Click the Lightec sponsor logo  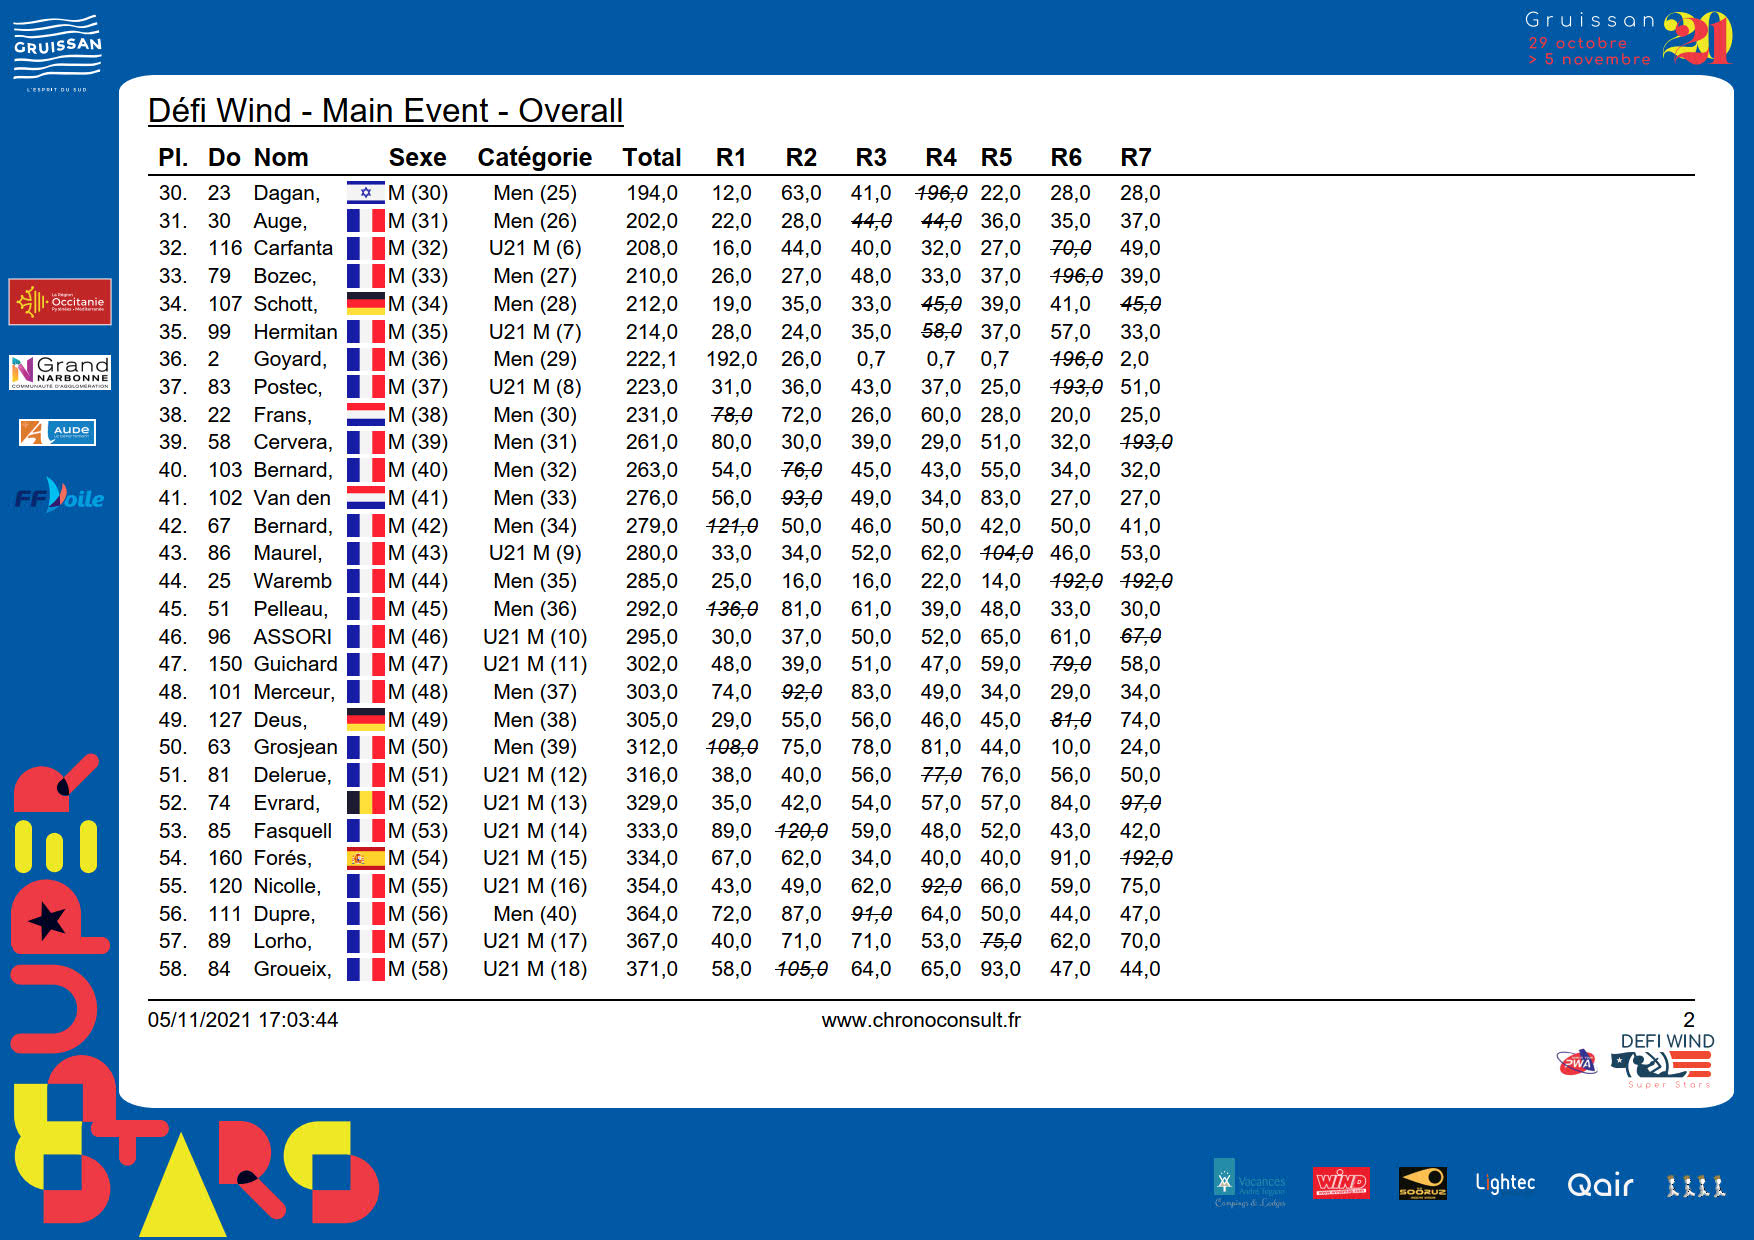pyautogui.click(x=1505, y=1183)
